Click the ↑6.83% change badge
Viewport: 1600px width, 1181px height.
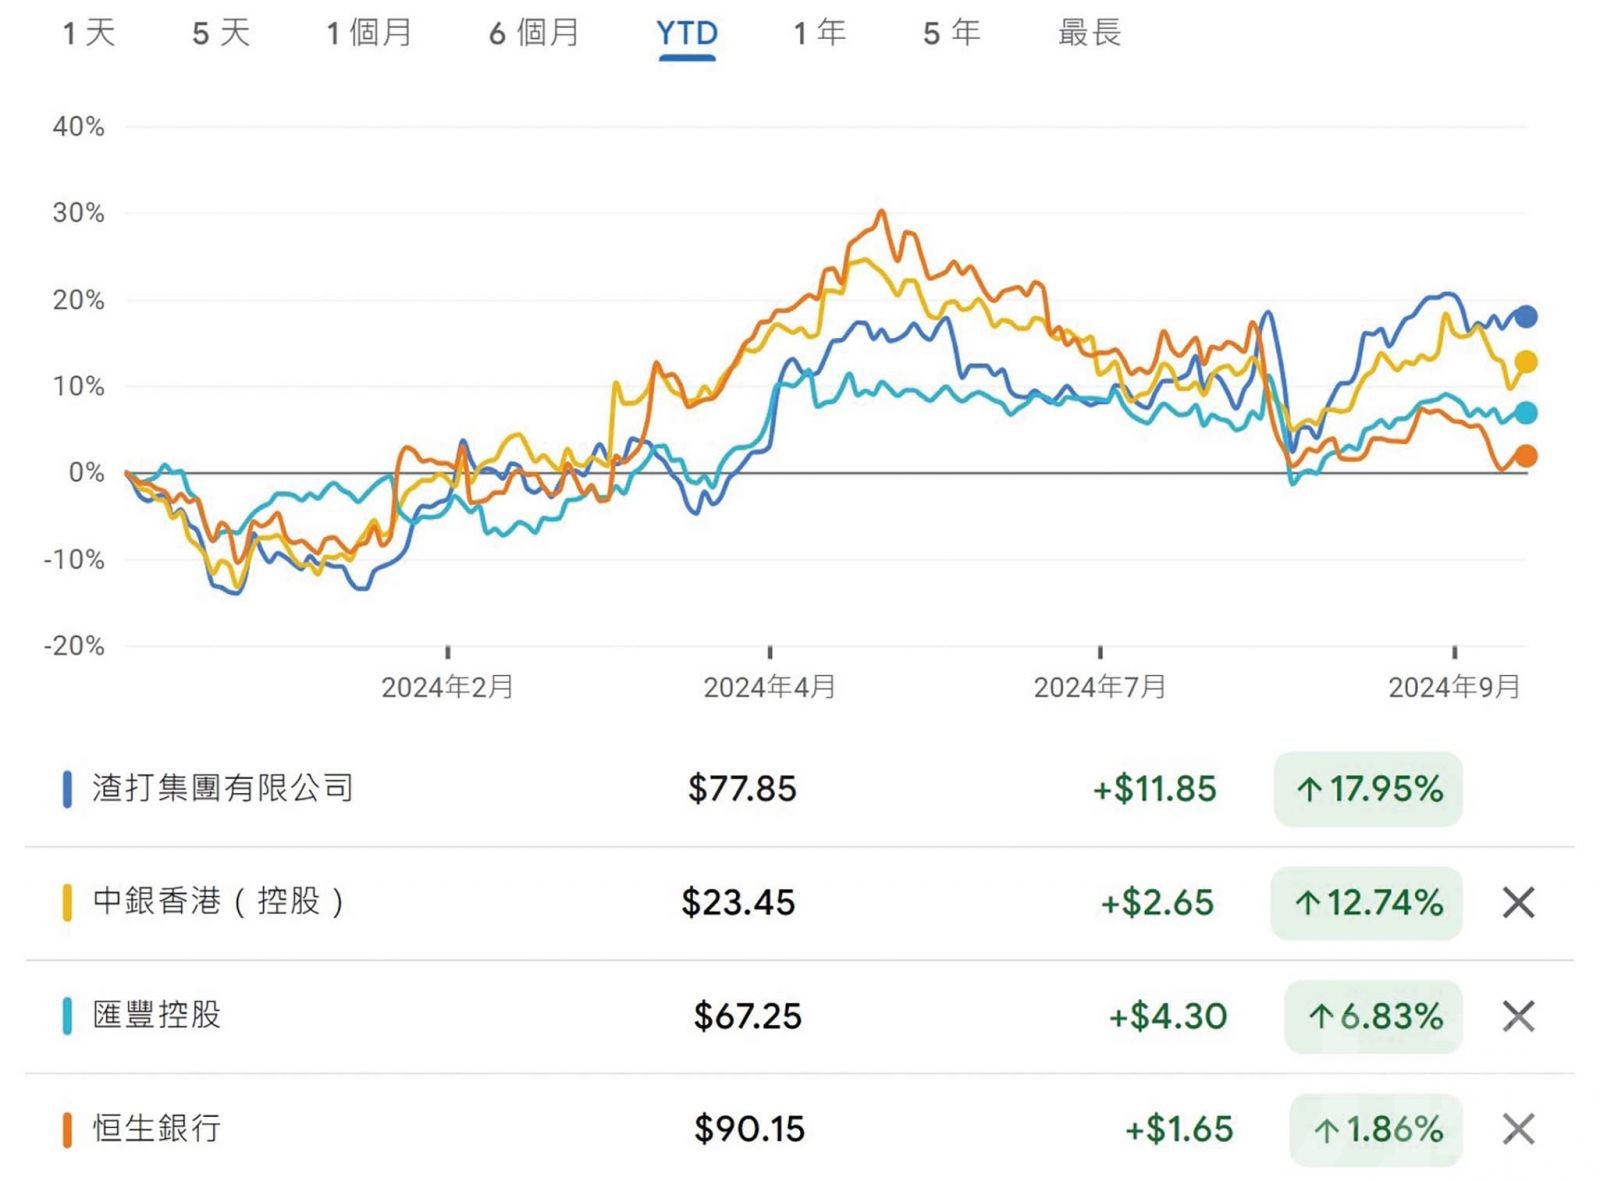(x=1374, y=1017)
